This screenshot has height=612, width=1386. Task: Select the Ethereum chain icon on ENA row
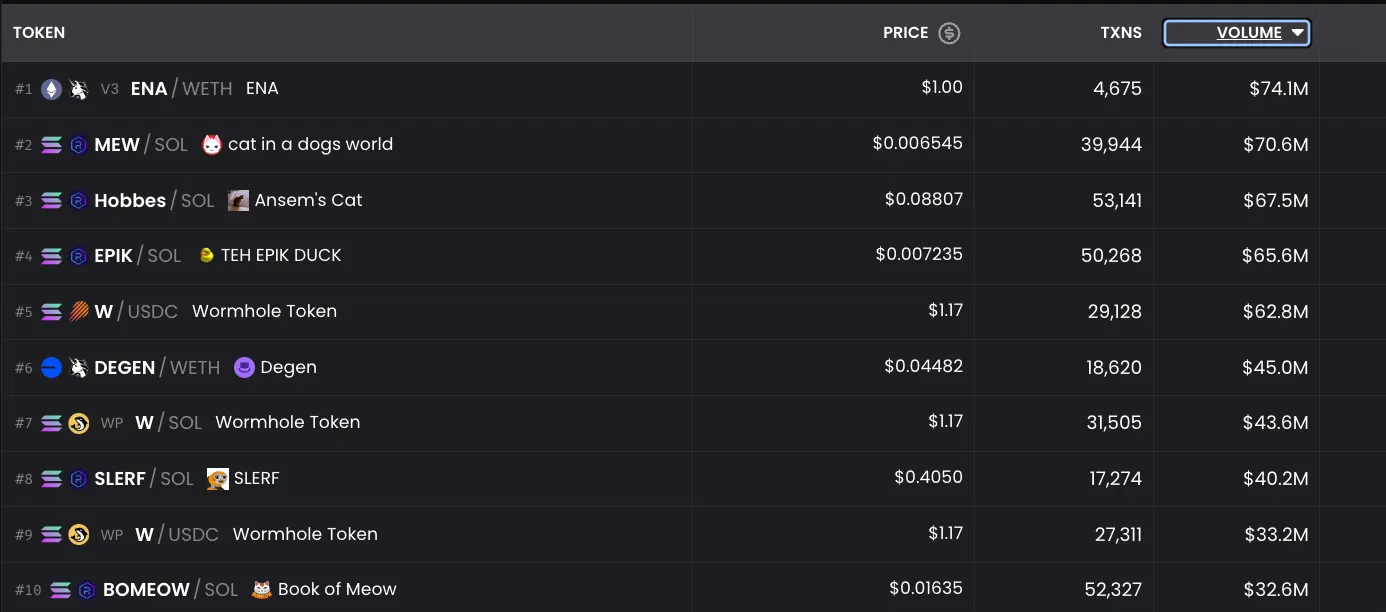click(51, 89)
